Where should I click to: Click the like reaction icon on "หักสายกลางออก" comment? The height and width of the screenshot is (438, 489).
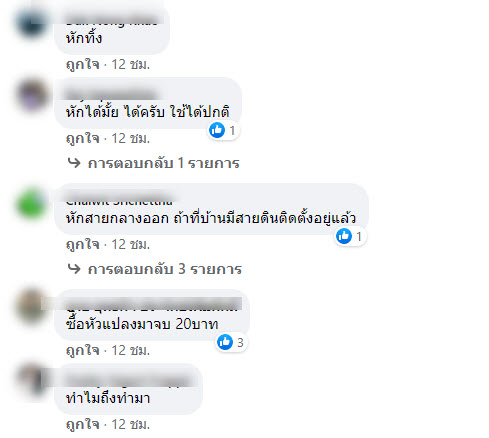(344, 236)
